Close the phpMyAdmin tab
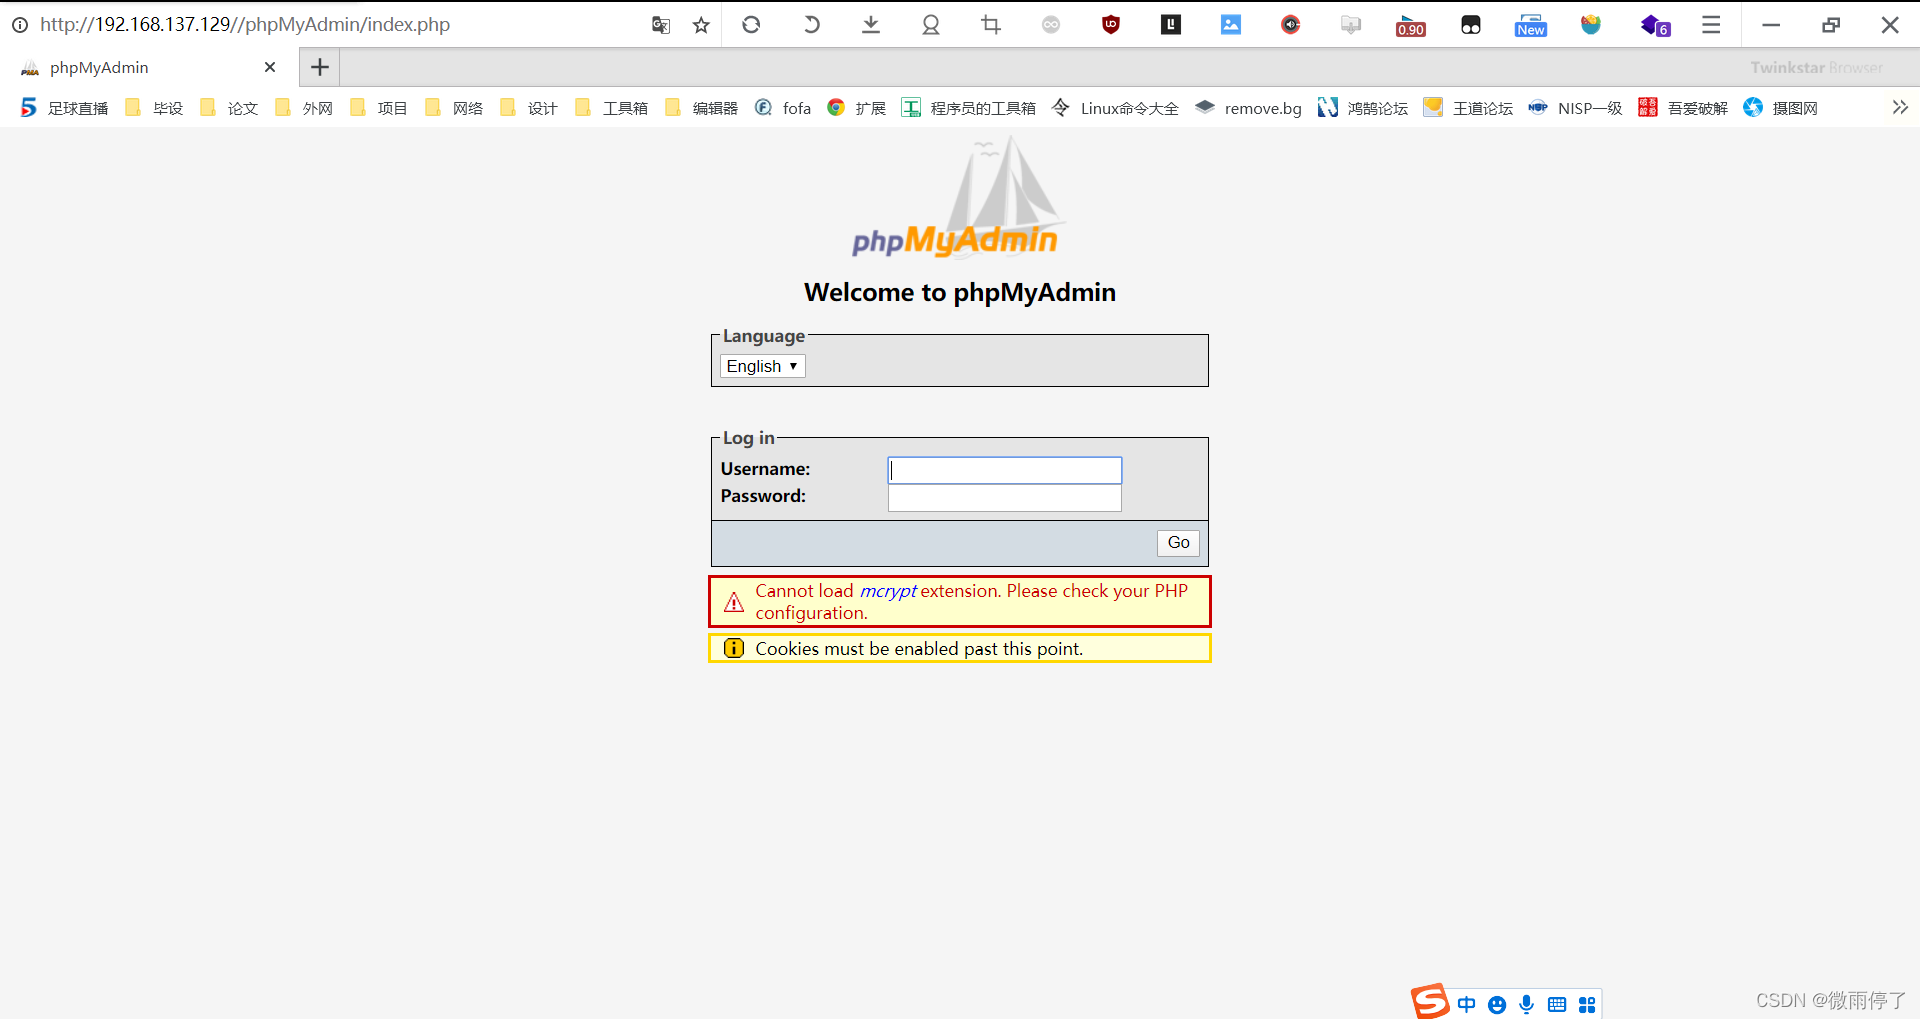Image resolution: width=1920 pixels, height=1019 pixels. pyautogui.click(x=270, y=67)
